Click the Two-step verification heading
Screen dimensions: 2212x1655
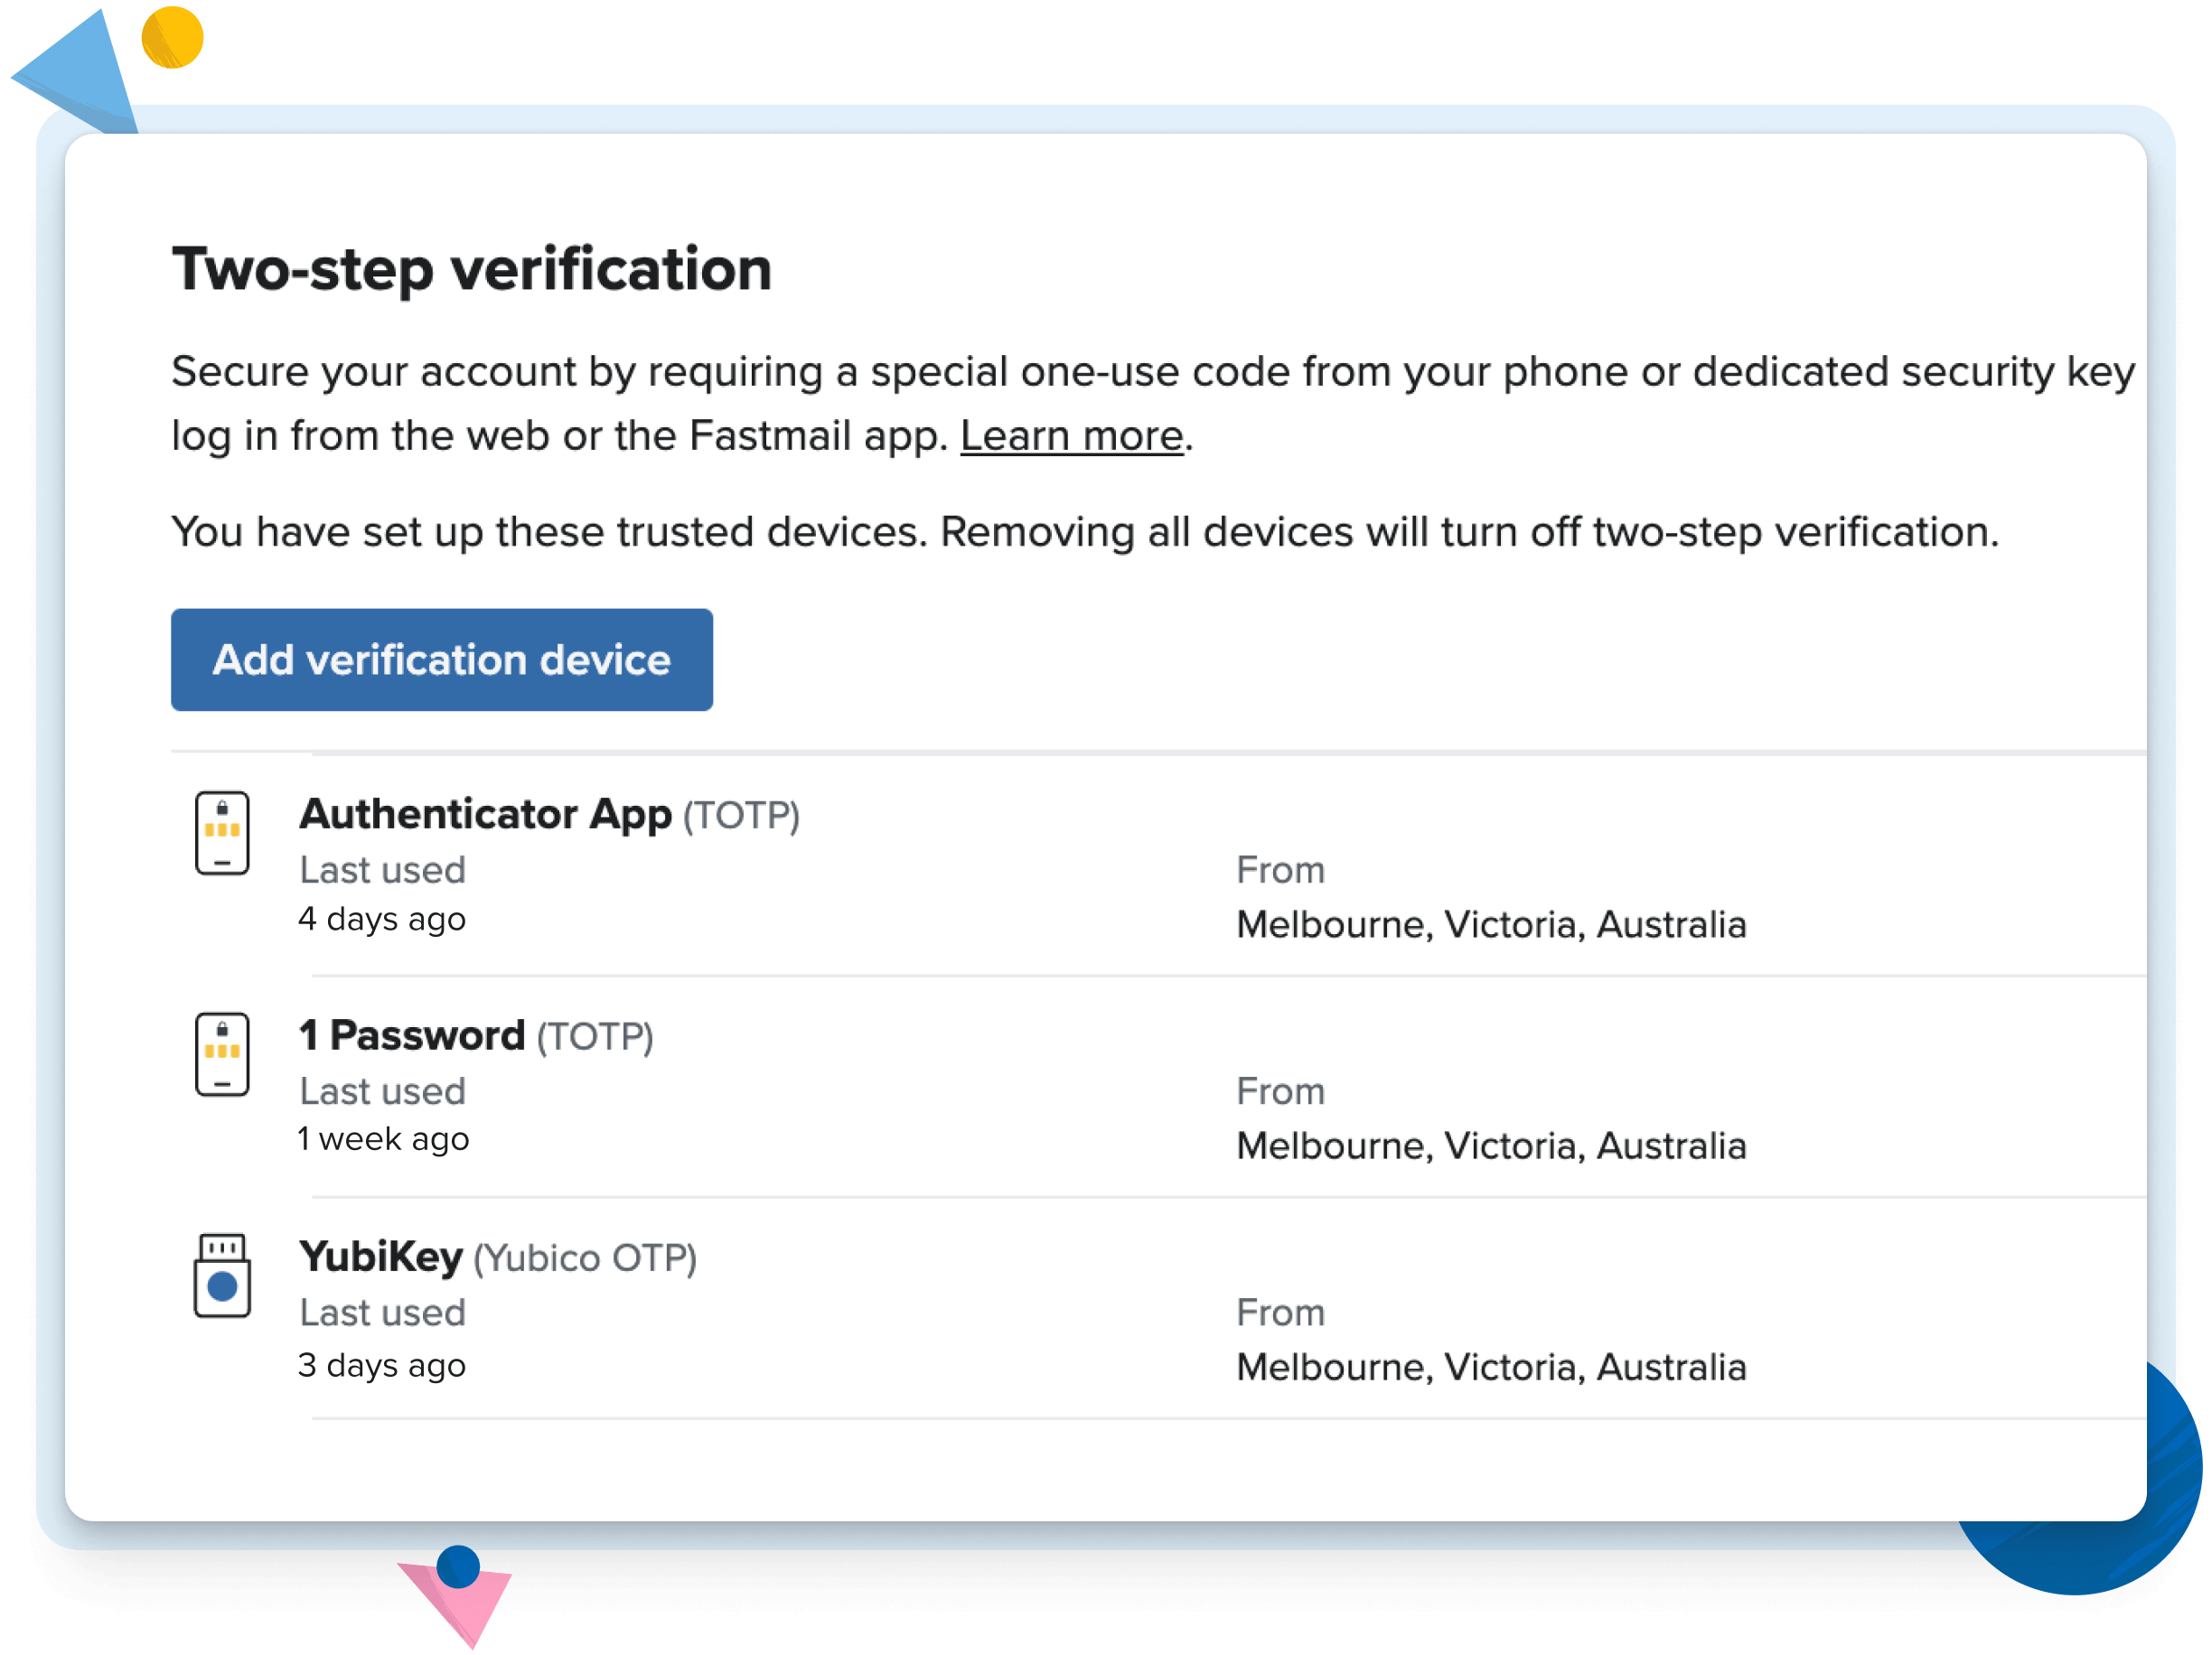472,269
